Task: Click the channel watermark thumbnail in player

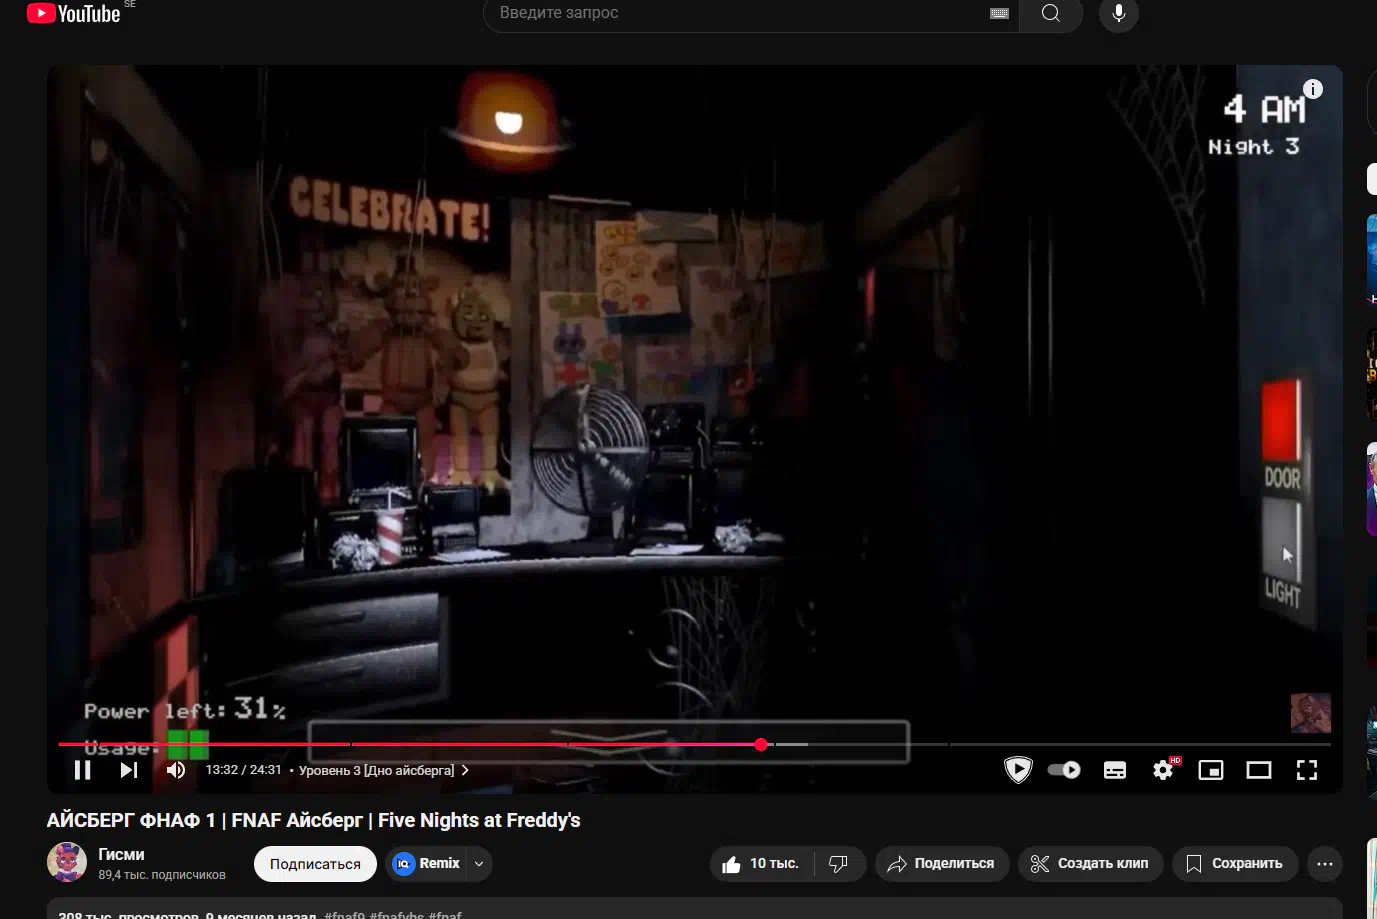Action: tap(1311, 713)
